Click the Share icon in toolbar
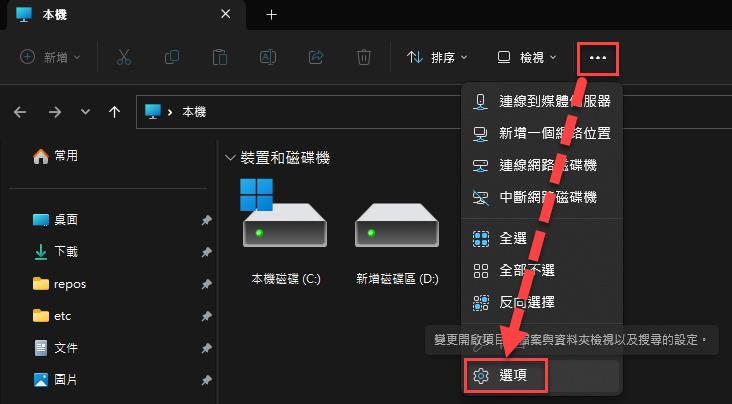 click(x=317, y=57)
